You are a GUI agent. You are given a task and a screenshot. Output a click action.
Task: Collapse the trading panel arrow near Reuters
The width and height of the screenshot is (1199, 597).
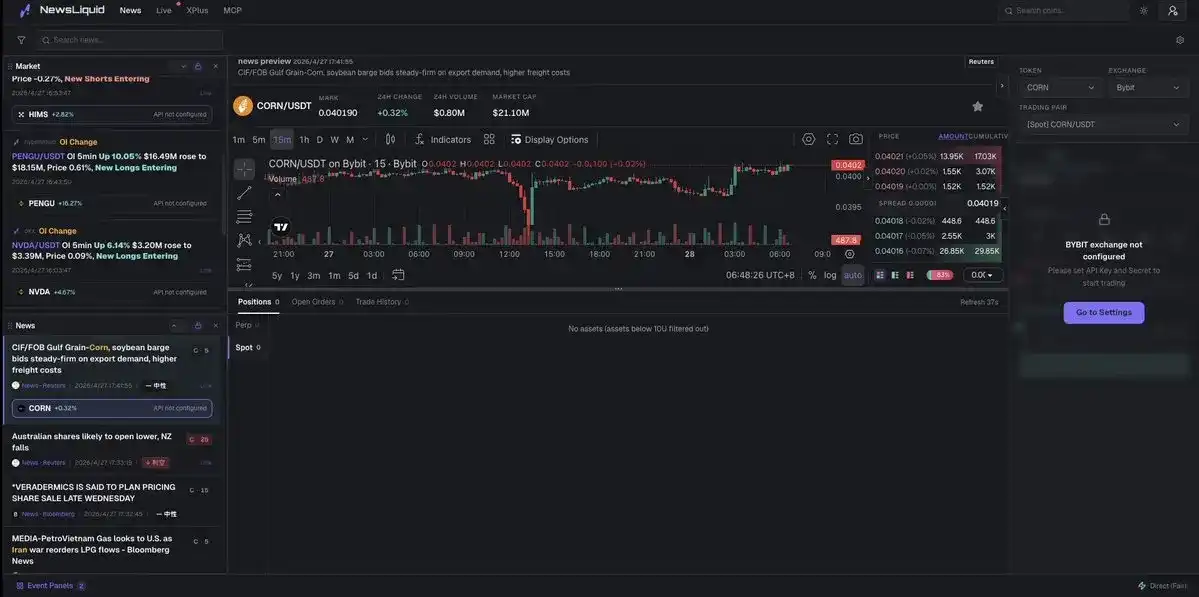coord(1002,86)
